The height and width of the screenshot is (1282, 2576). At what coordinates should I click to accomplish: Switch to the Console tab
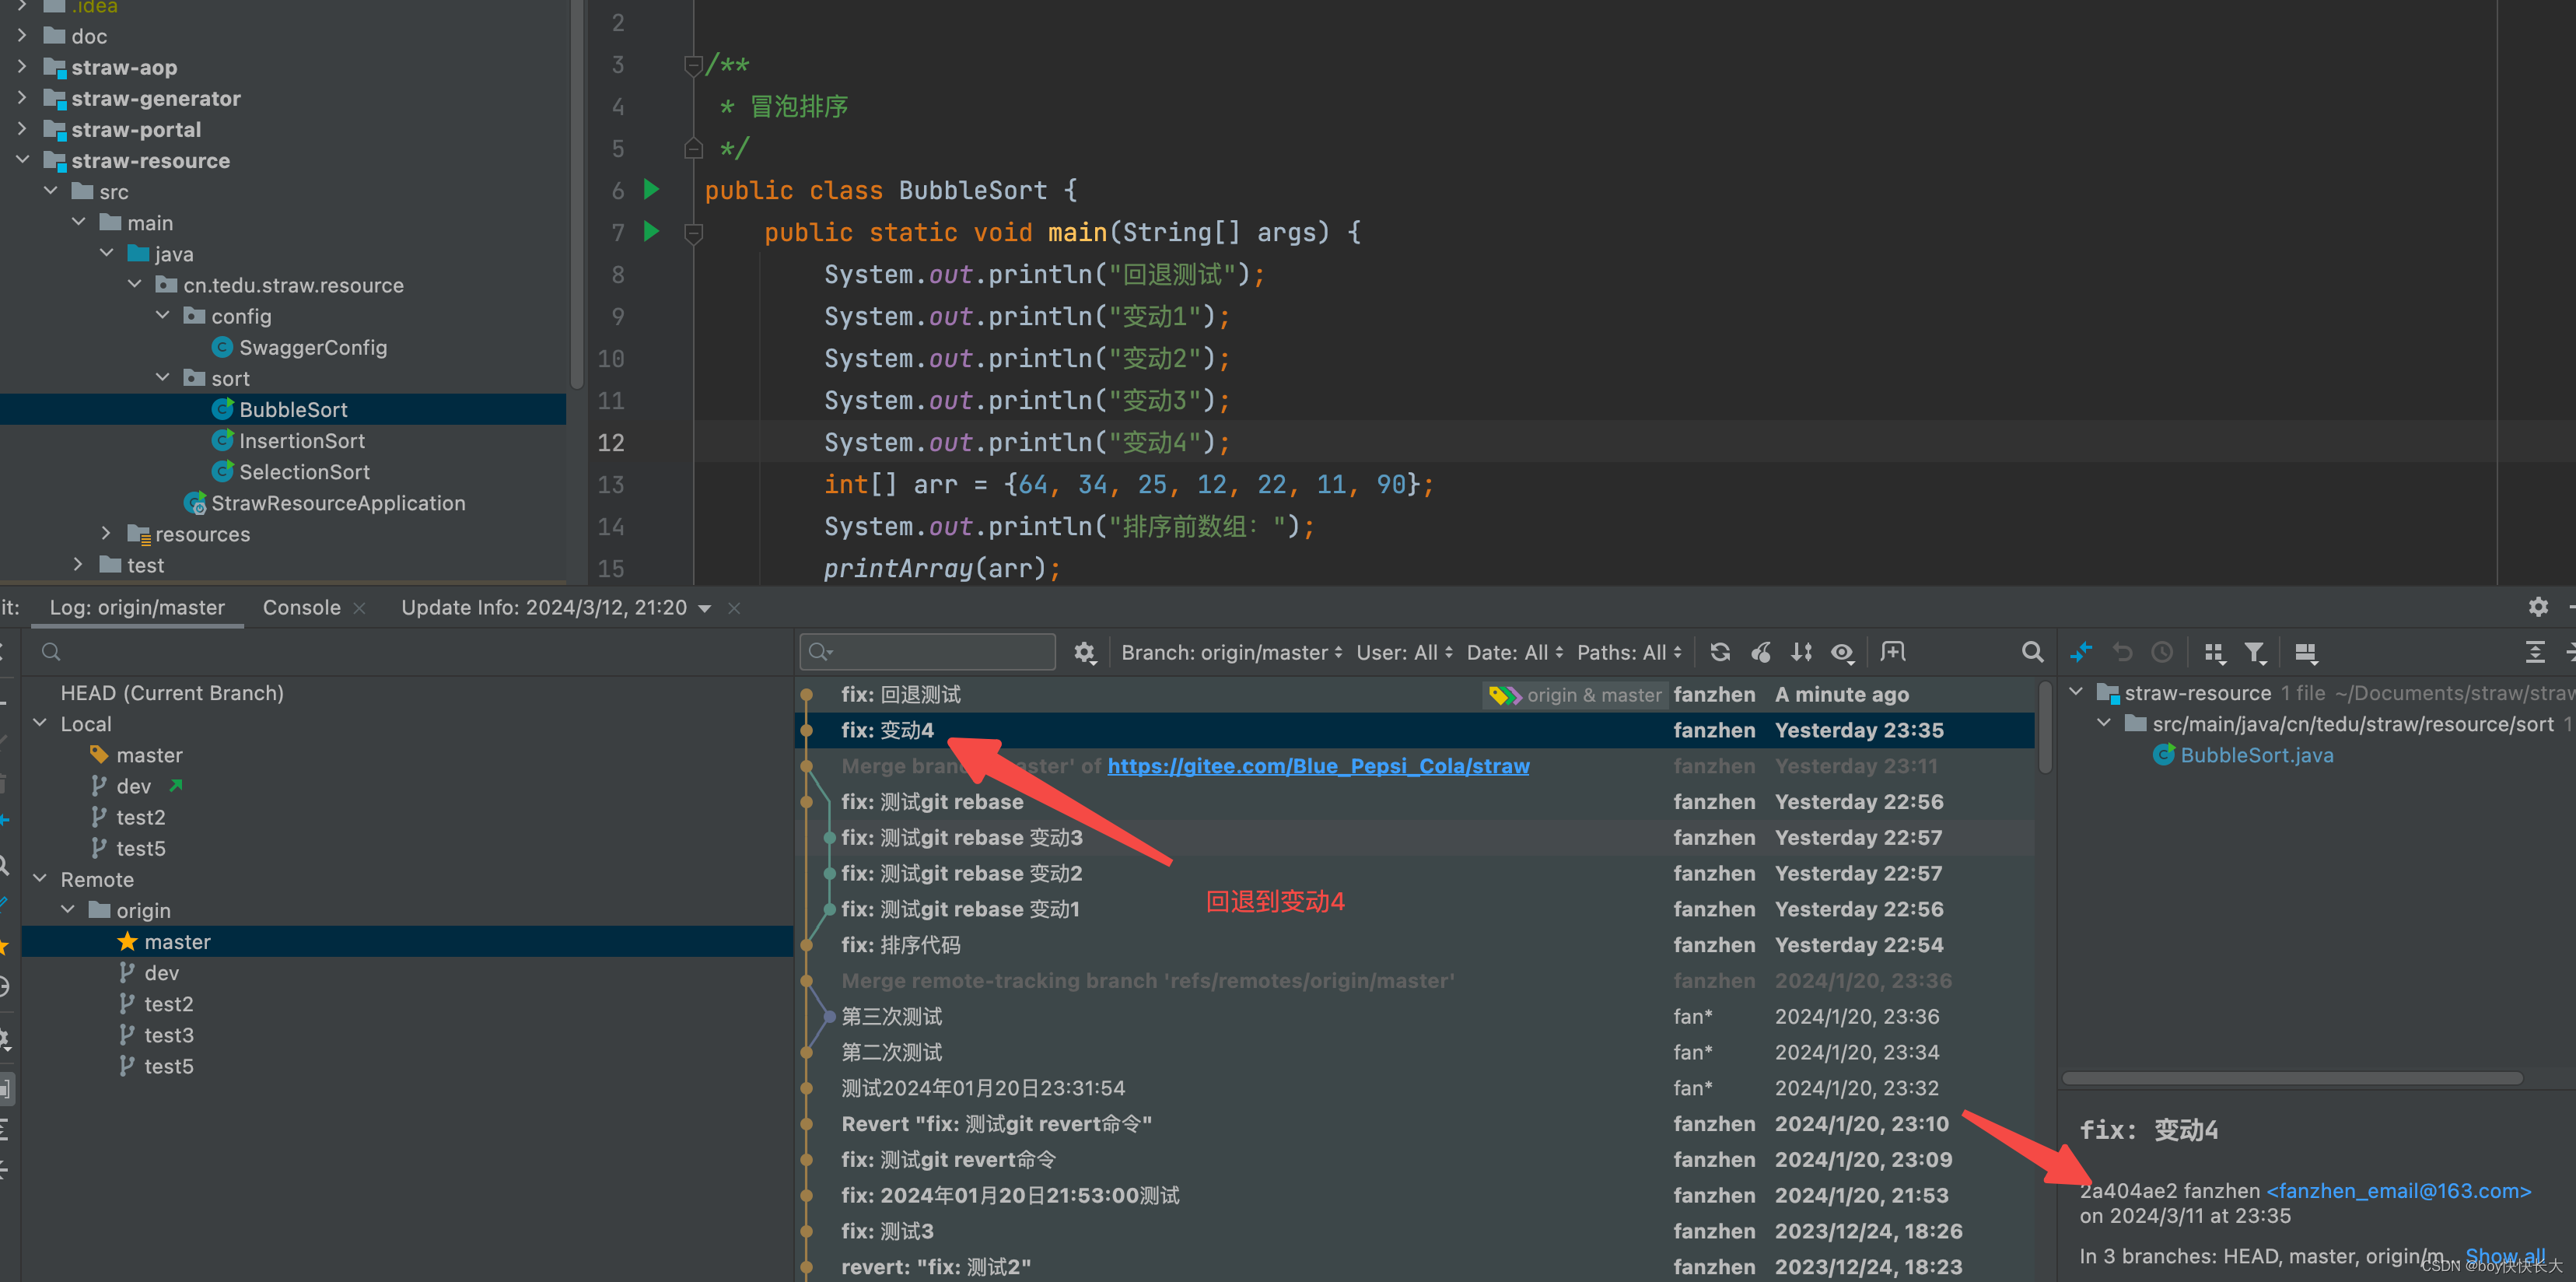coord(301,608)
